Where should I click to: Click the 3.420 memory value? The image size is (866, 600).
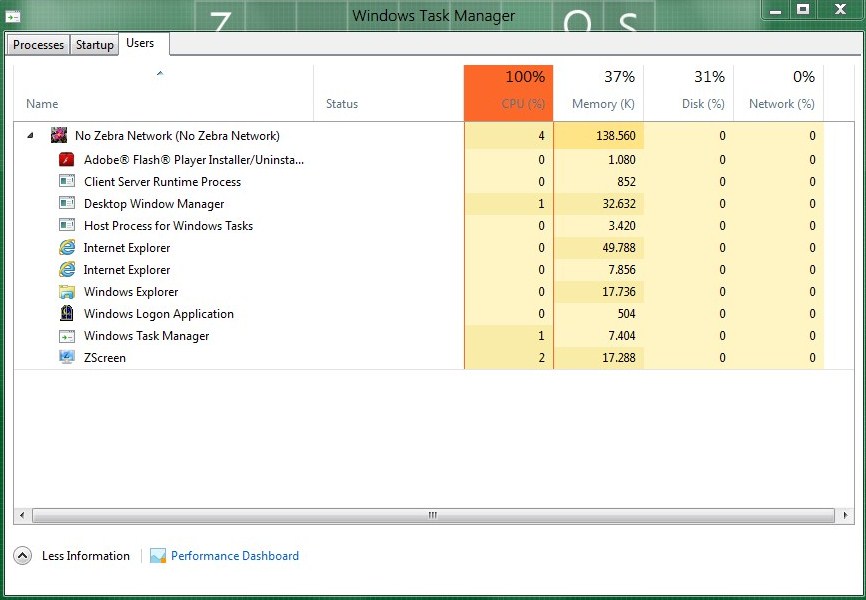coord(621,225)
